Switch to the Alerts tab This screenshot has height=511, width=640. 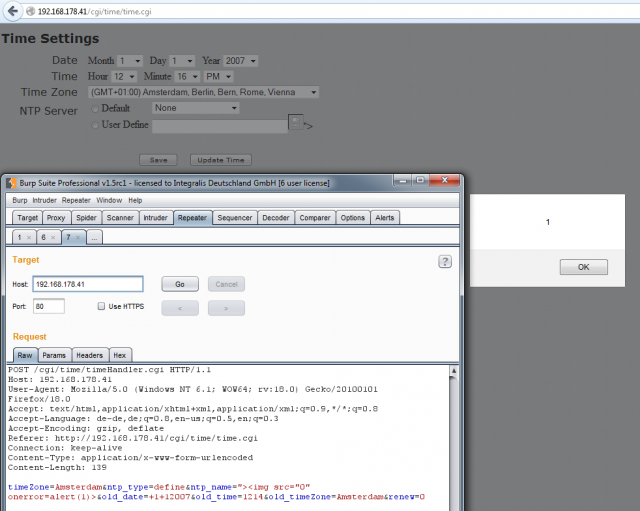pyautogui.click(x=385, y=218)
